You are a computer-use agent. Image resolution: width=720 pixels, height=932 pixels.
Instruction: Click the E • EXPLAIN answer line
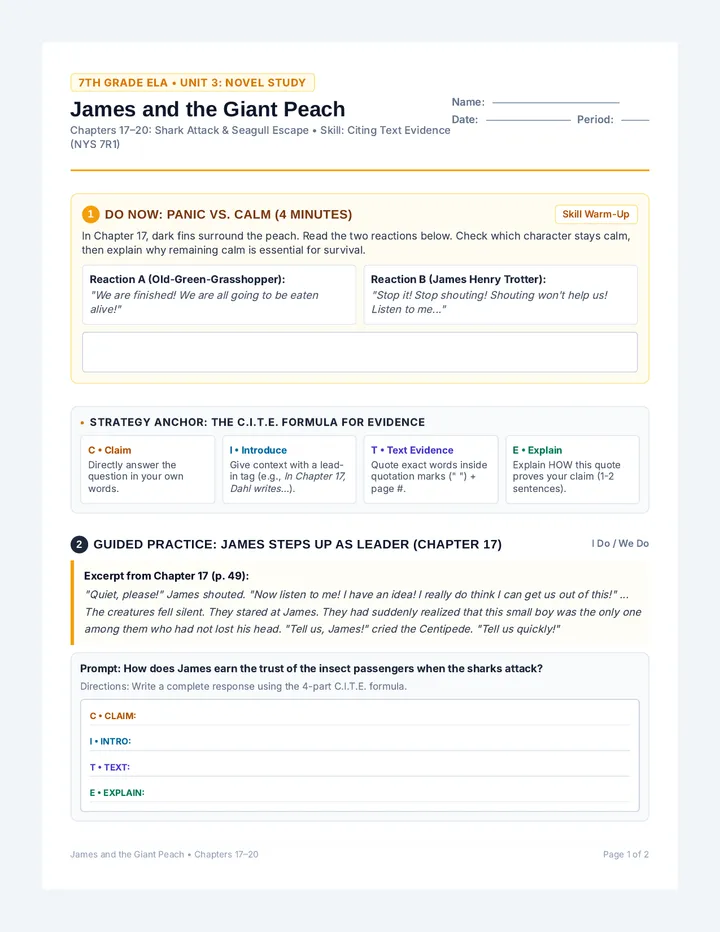pyautogui.click(x=360, y=792)
